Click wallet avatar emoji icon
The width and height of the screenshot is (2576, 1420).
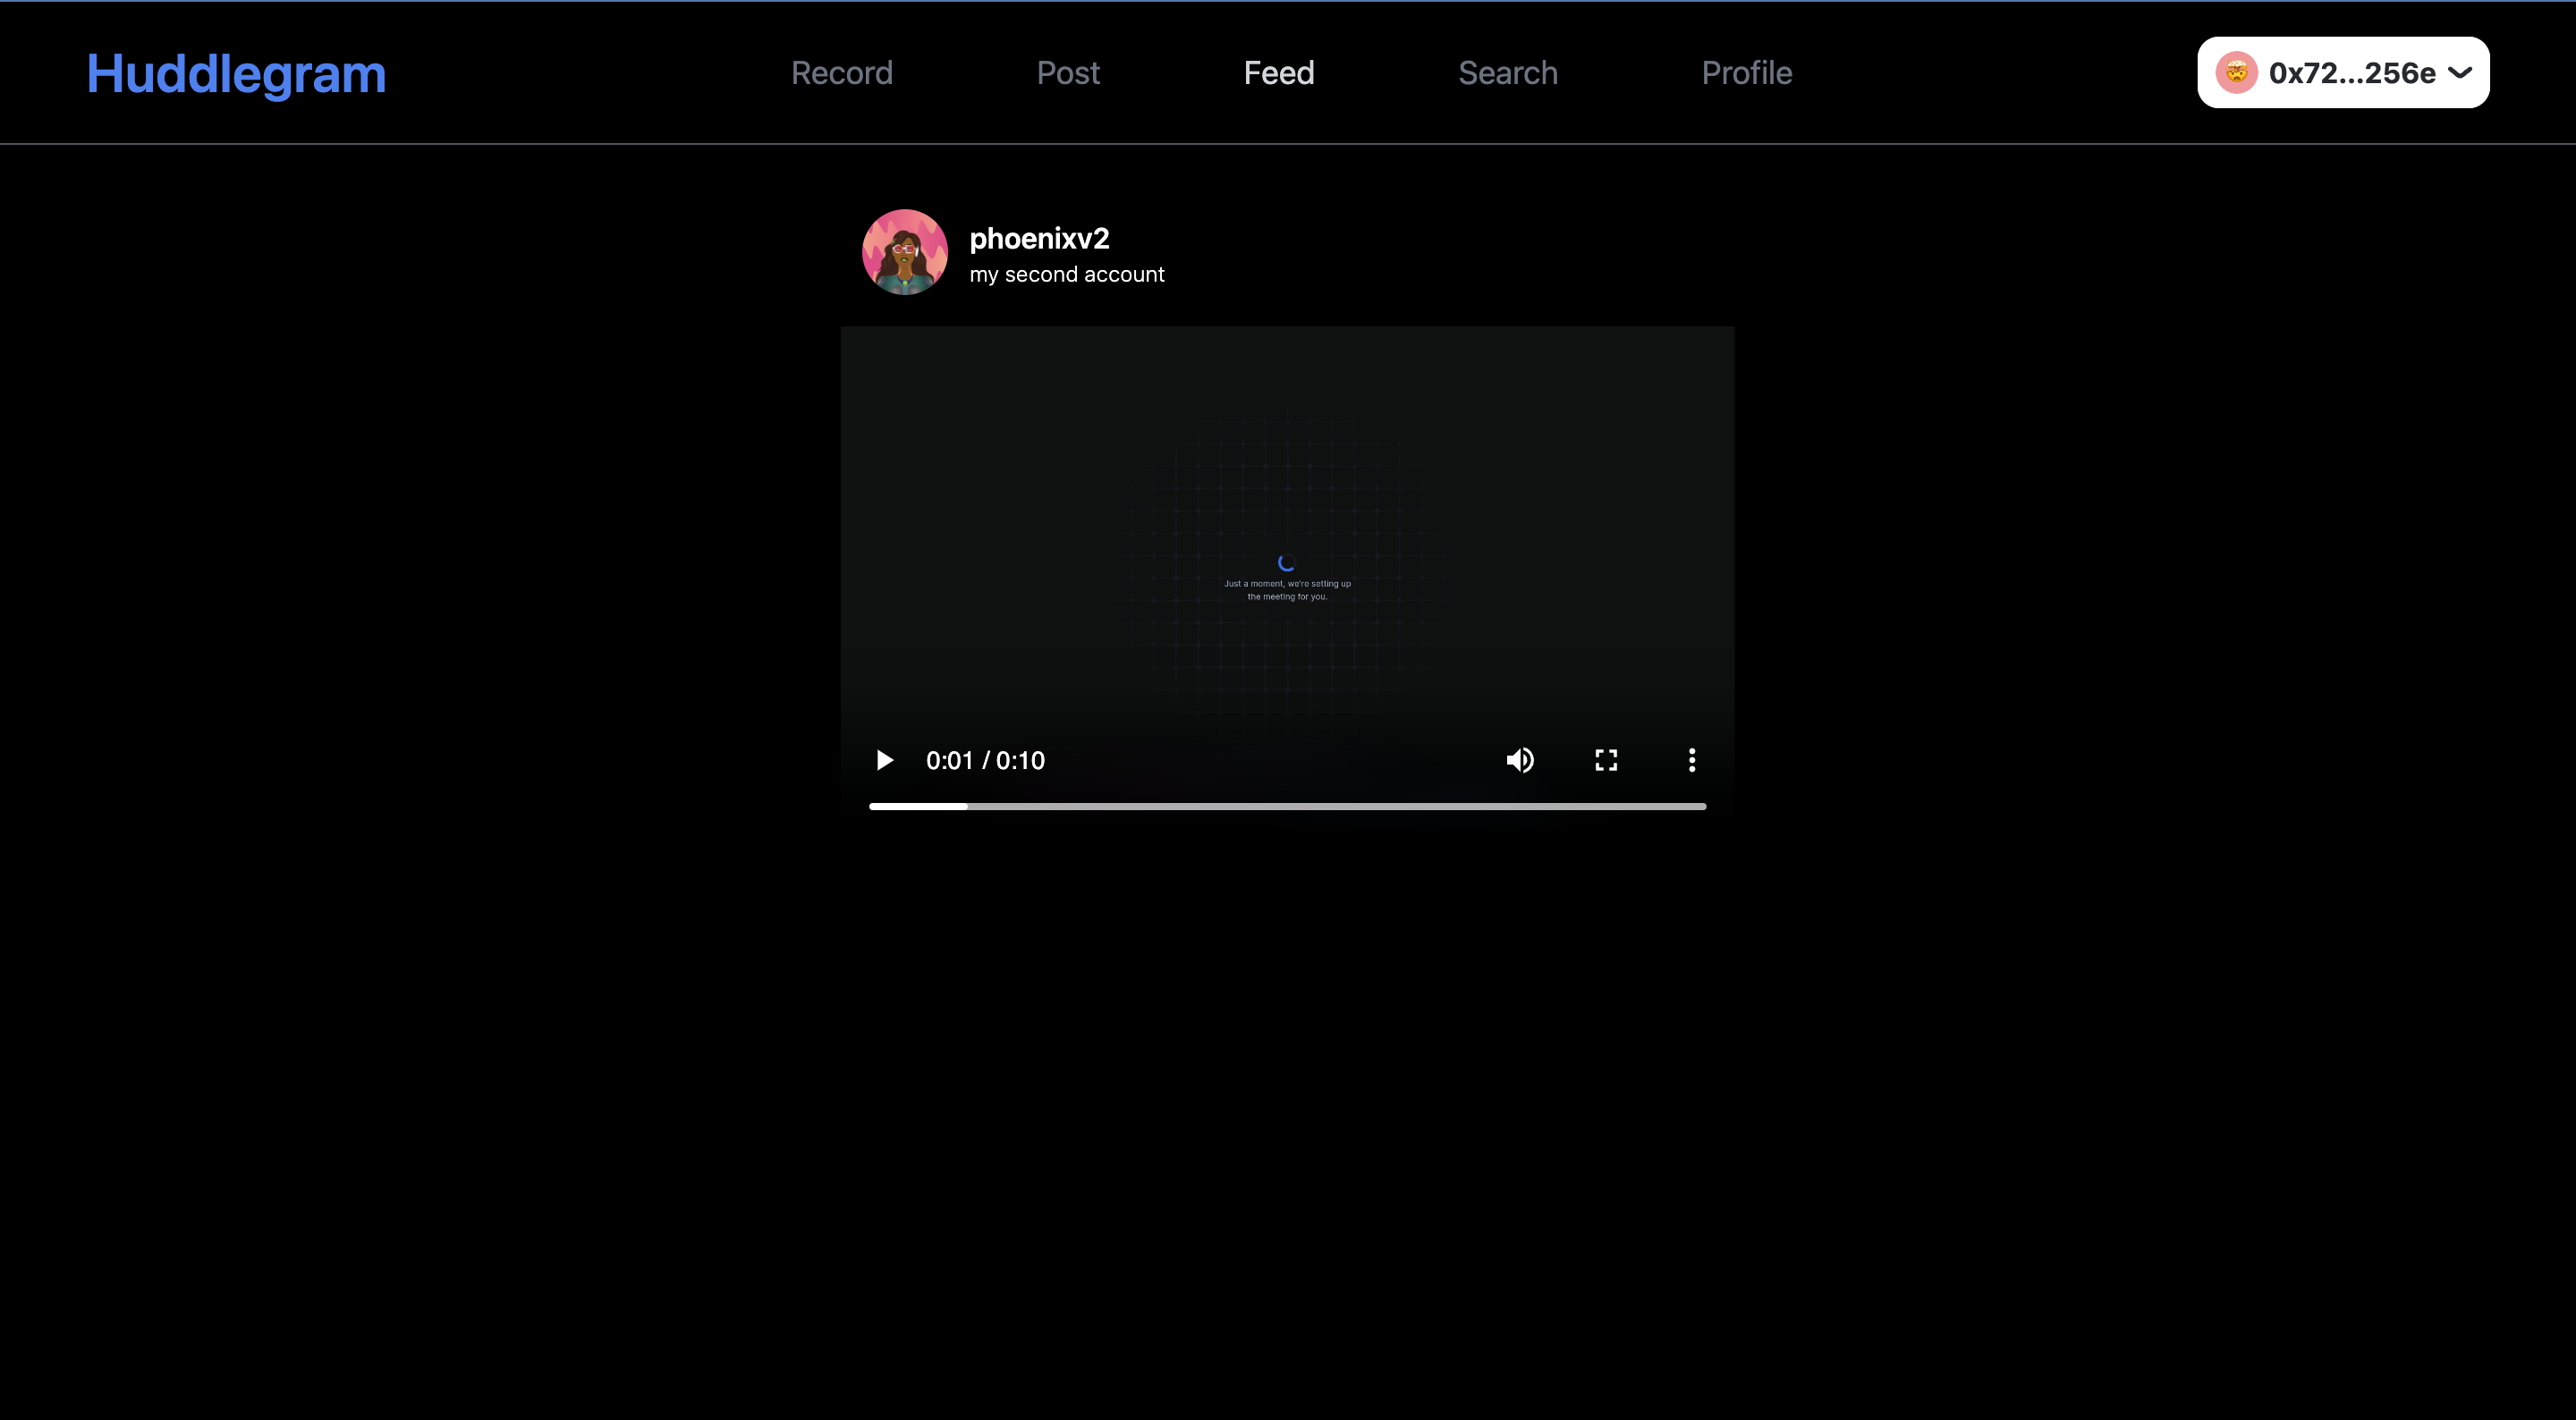(x=2235, y=73)
